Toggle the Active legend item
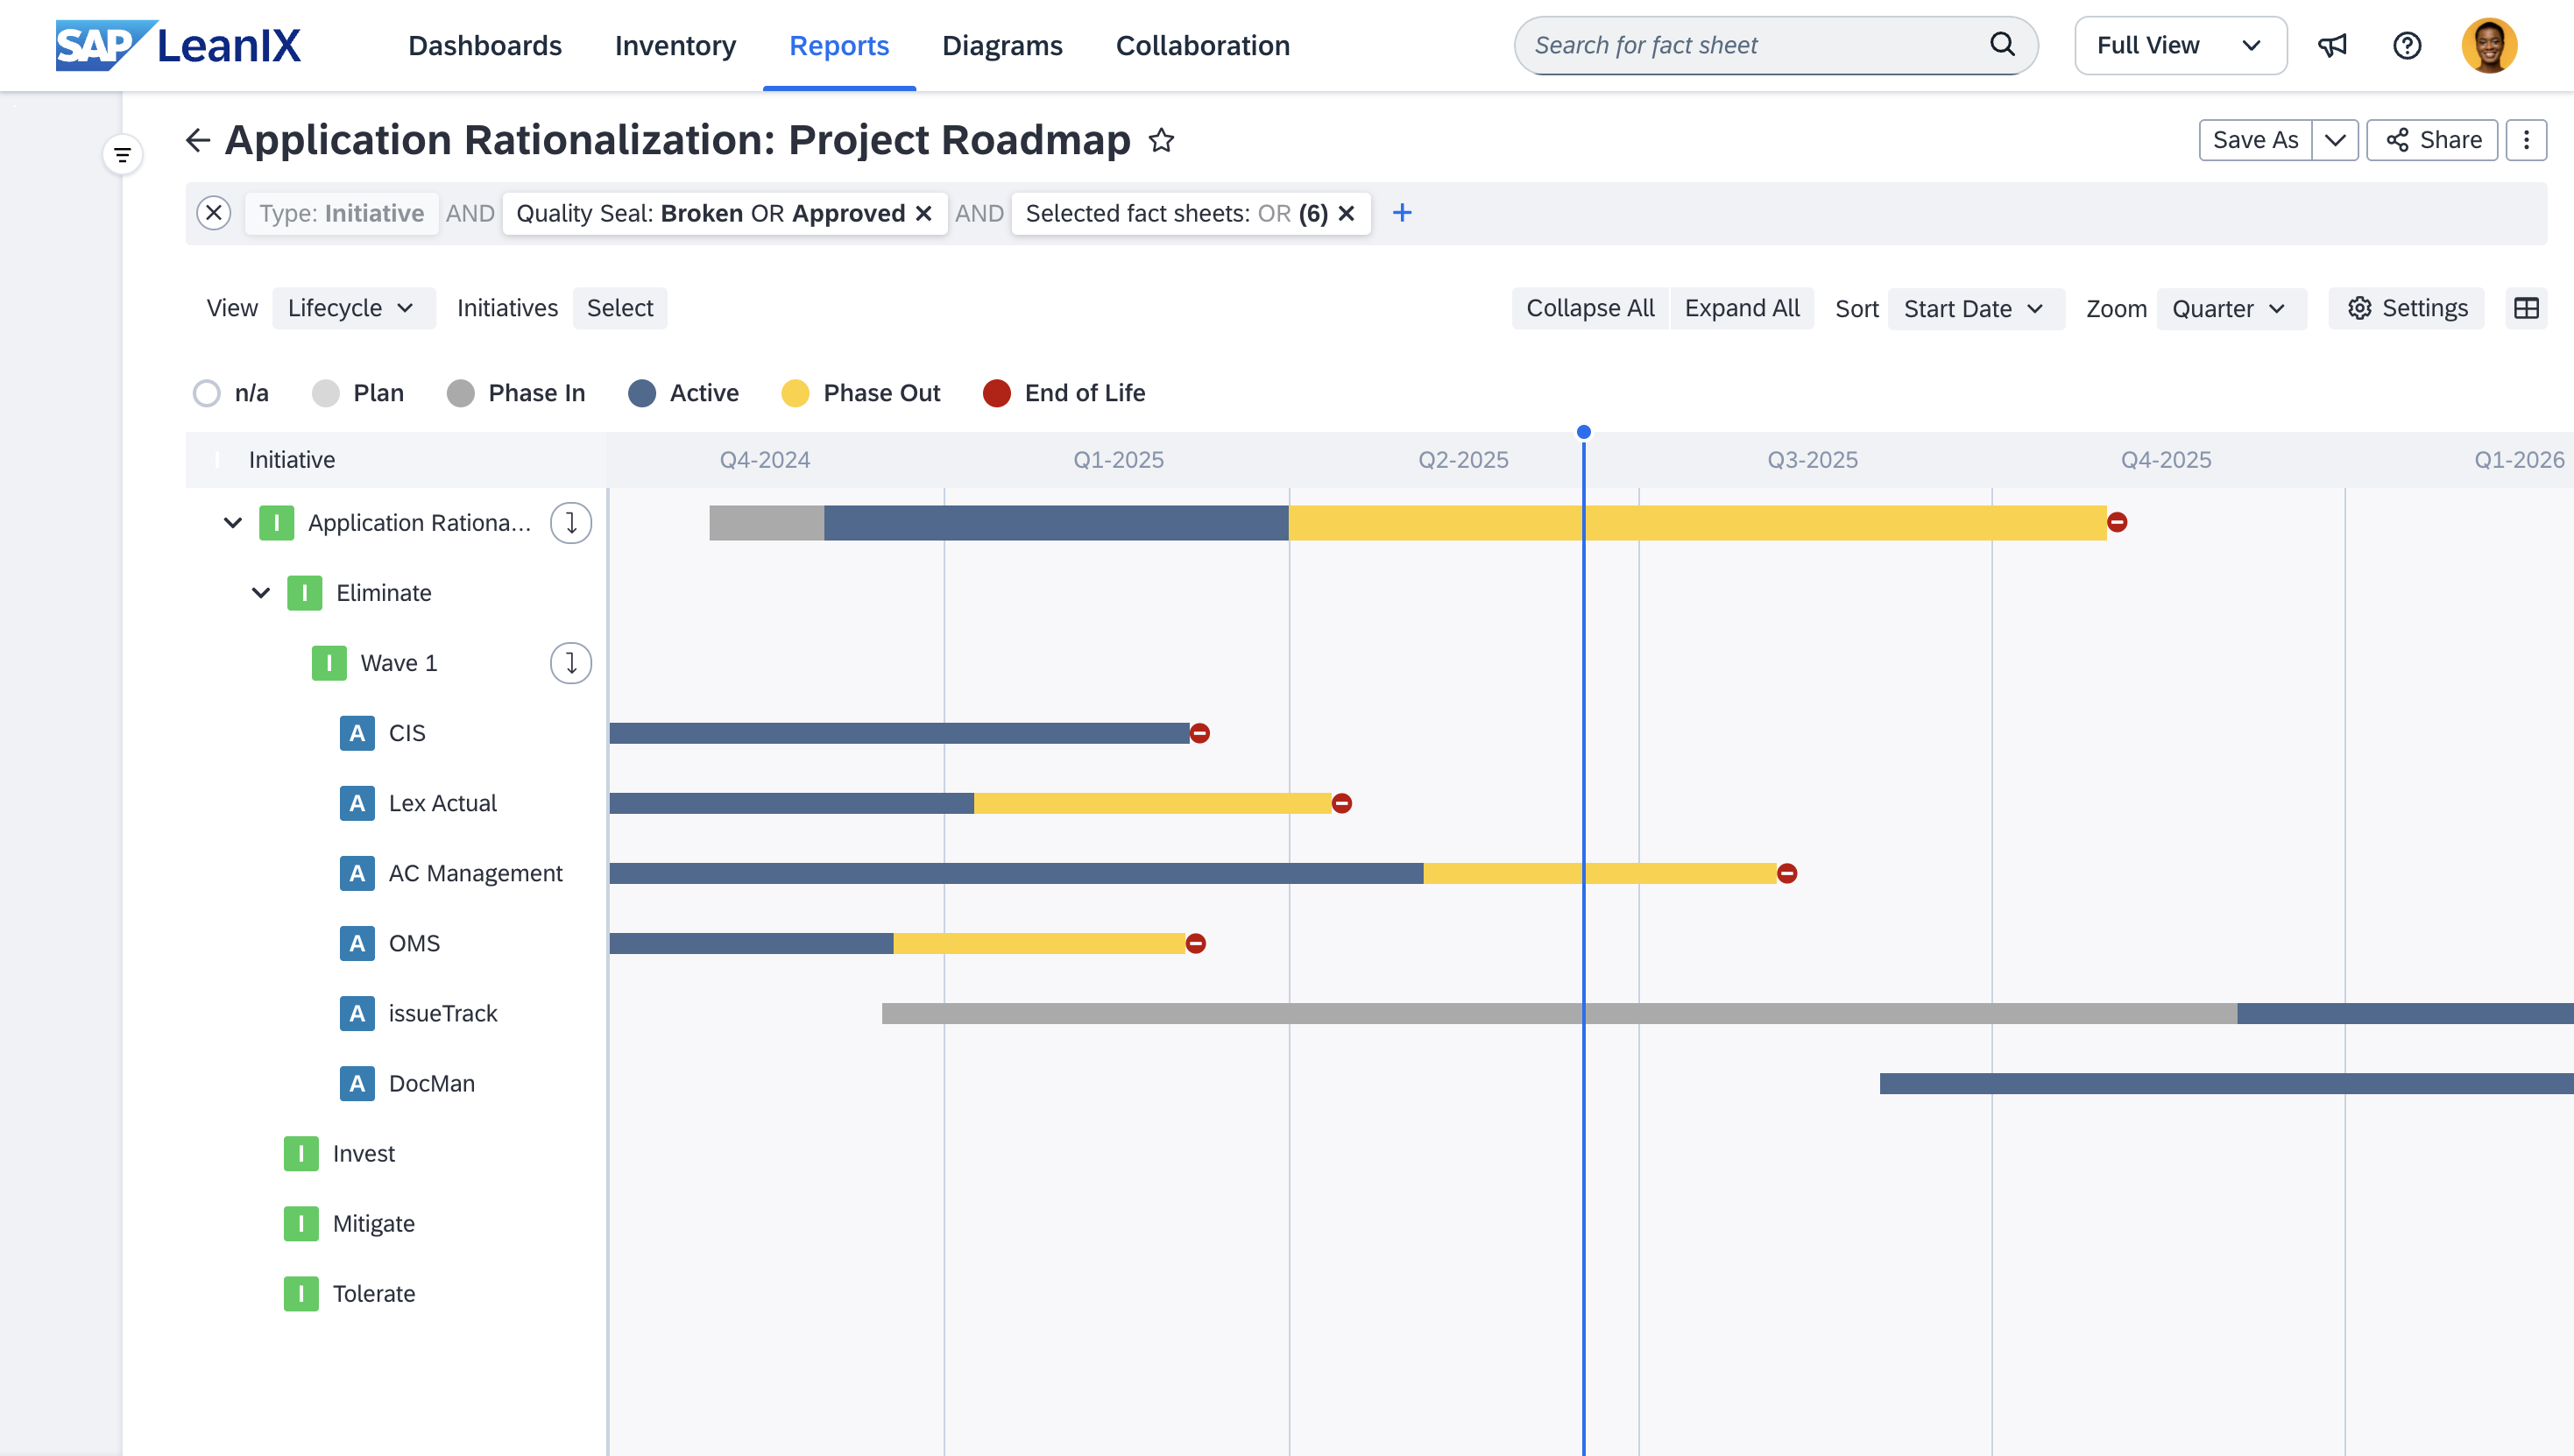The width and height of the screenshot is (2574, 1456). pyautogui.click(x=684, y=393)
